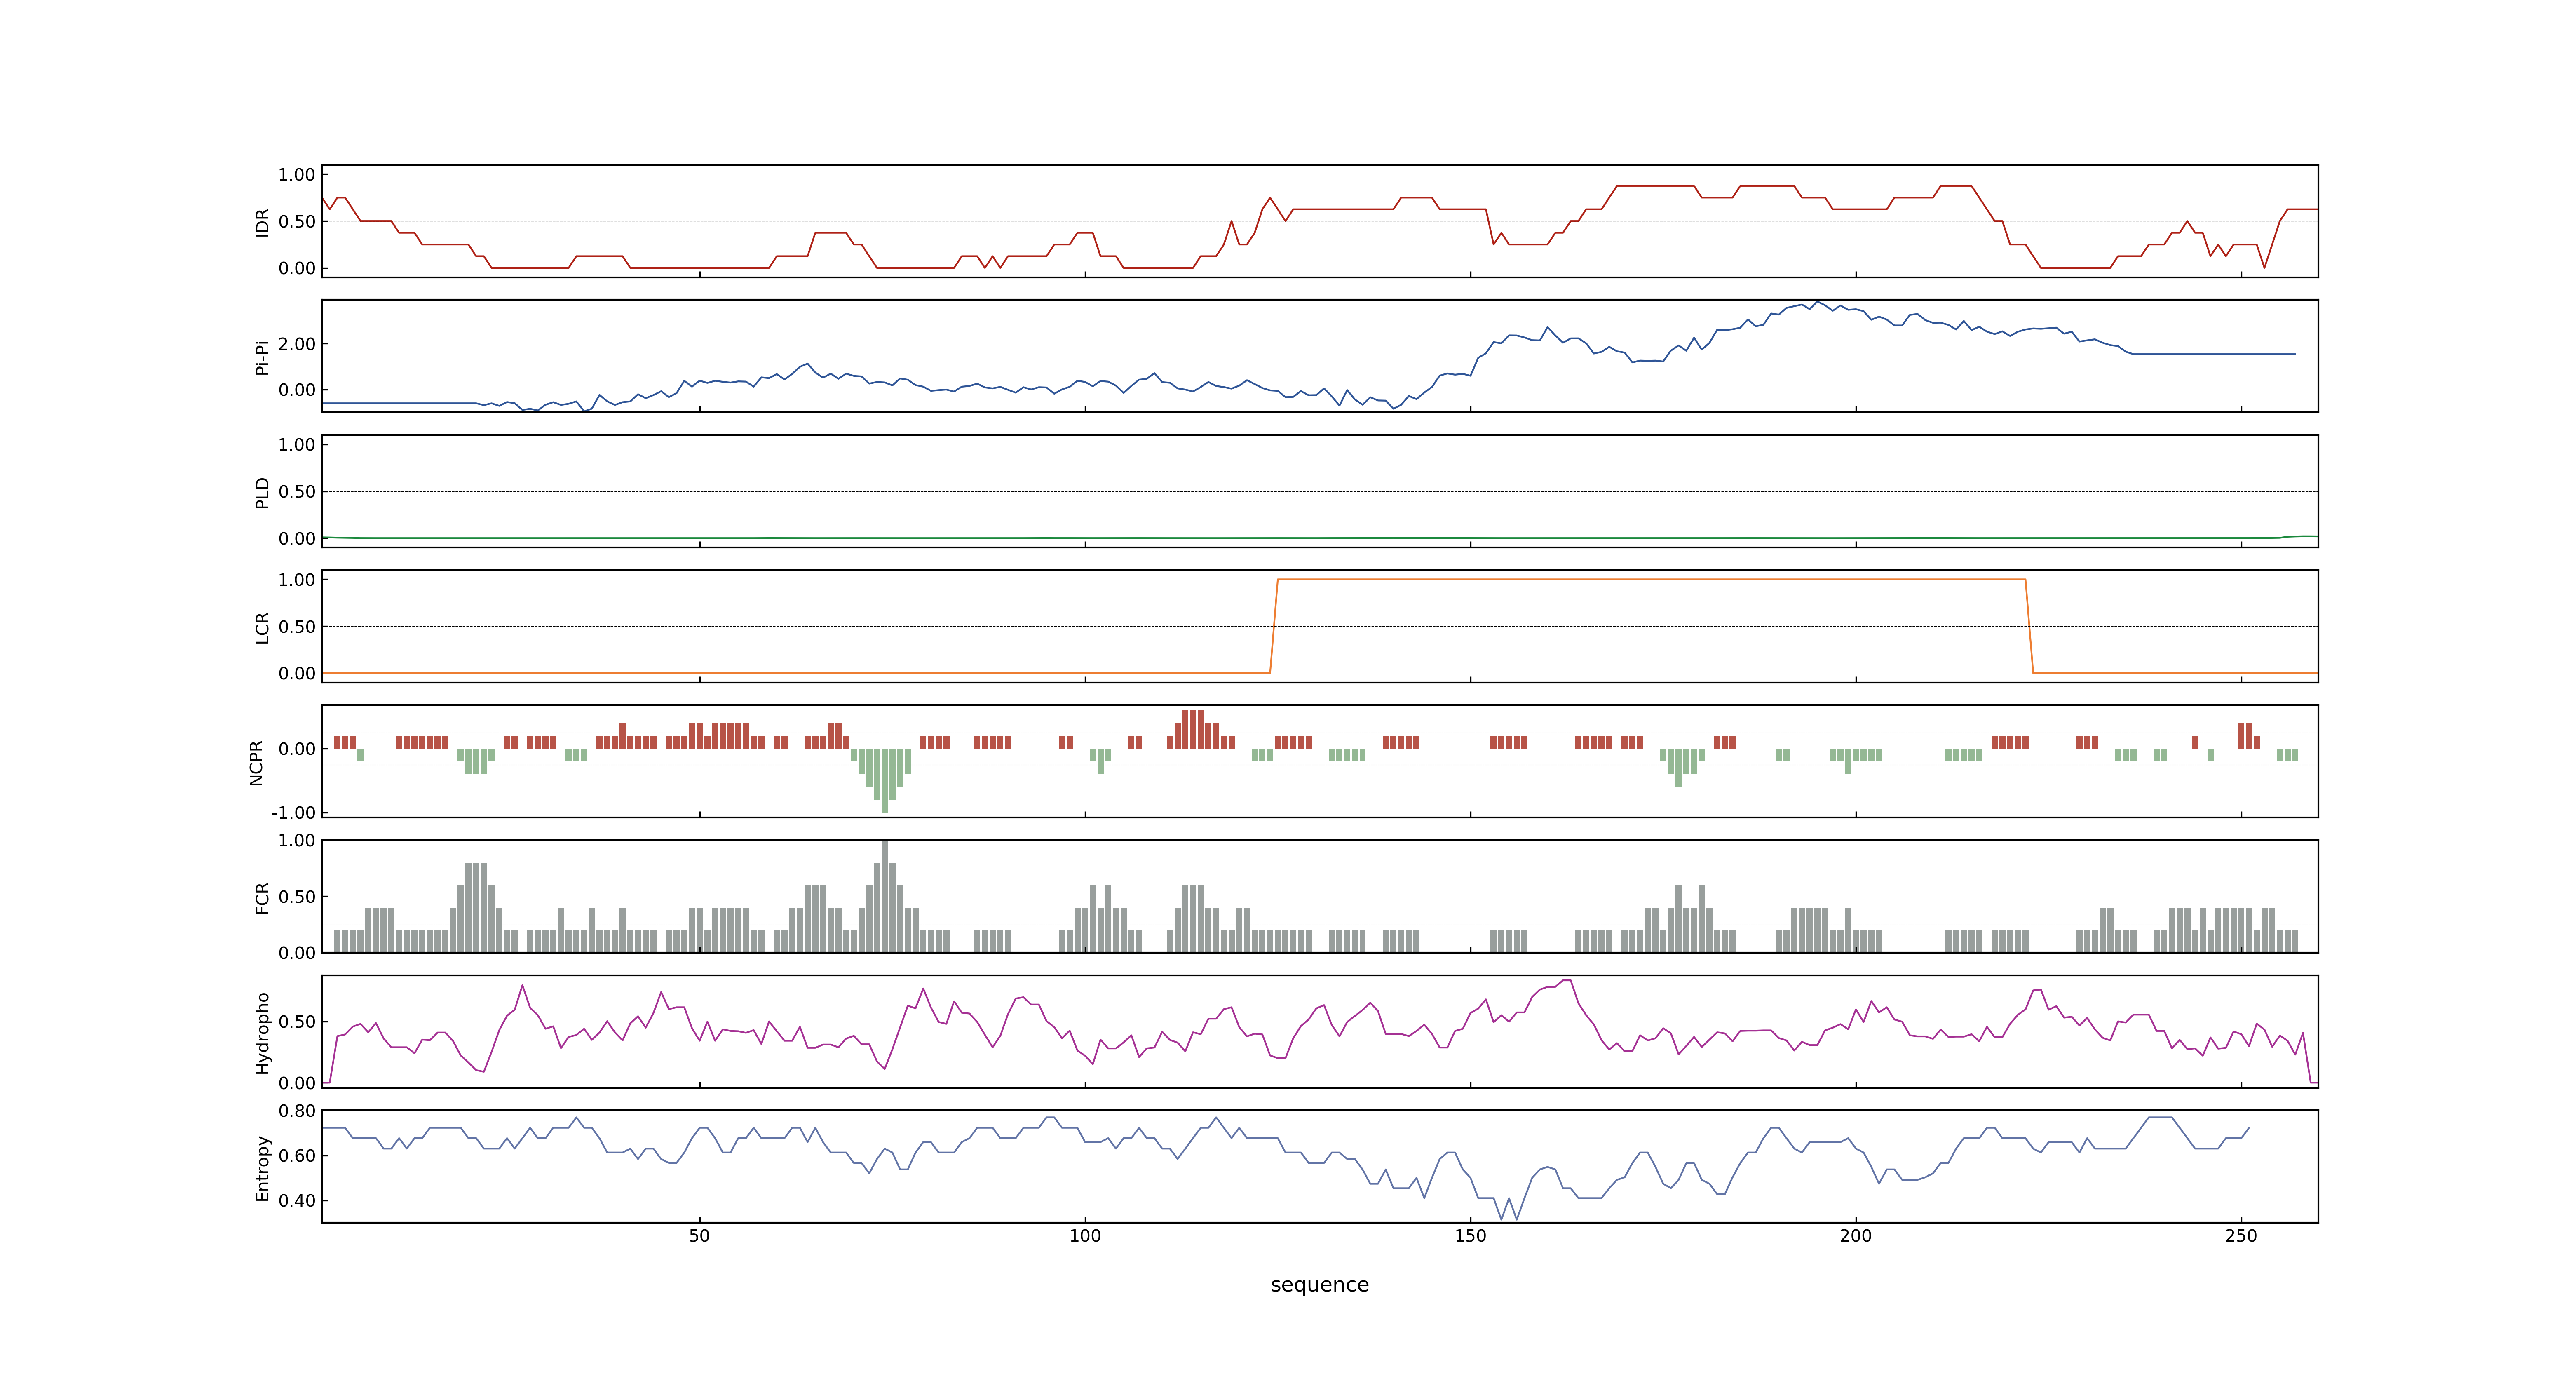Click x-axis tick label 200
This screenshot has width=2576, height=1374.
click(x=1856, y=1236)
